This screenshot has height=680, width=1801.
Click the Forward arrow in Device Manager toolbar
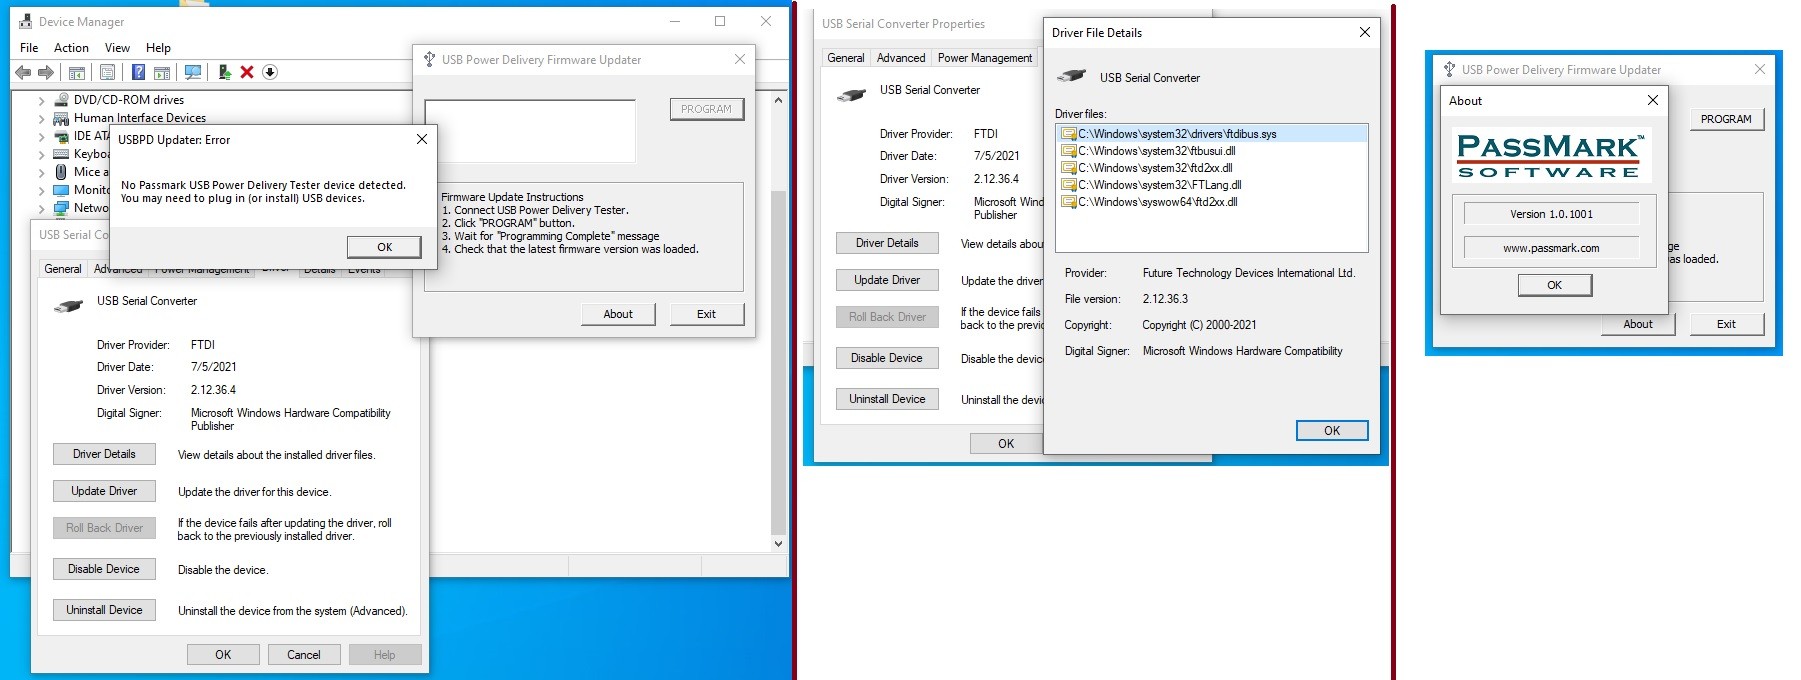click(x=46, y=72)
